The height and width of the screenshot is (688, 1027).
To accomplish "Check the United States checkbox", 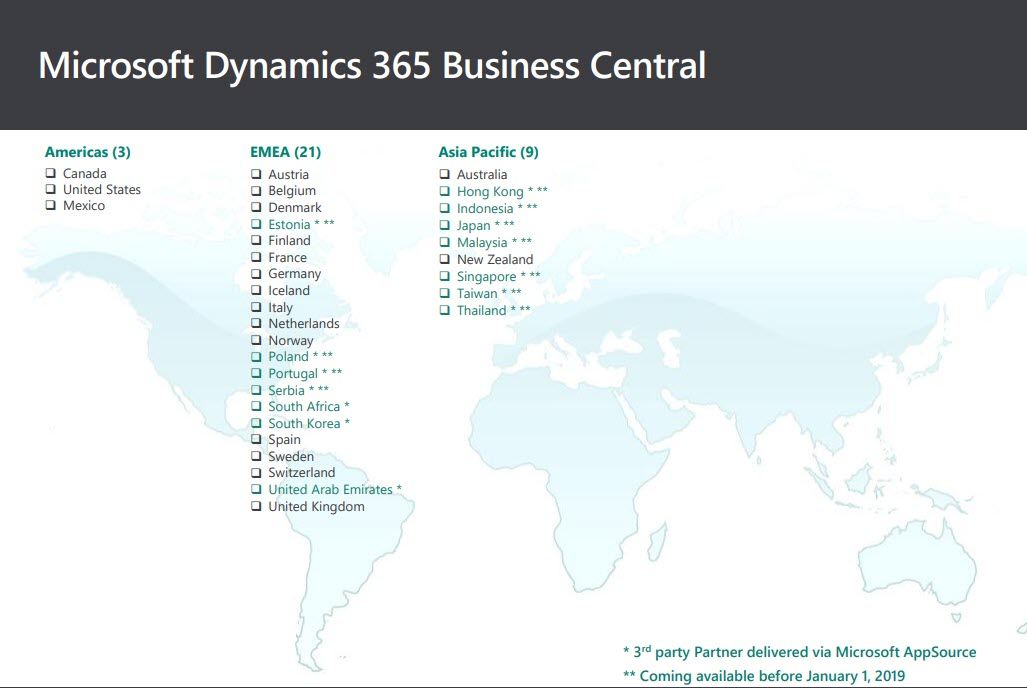I will click(50, 188).
